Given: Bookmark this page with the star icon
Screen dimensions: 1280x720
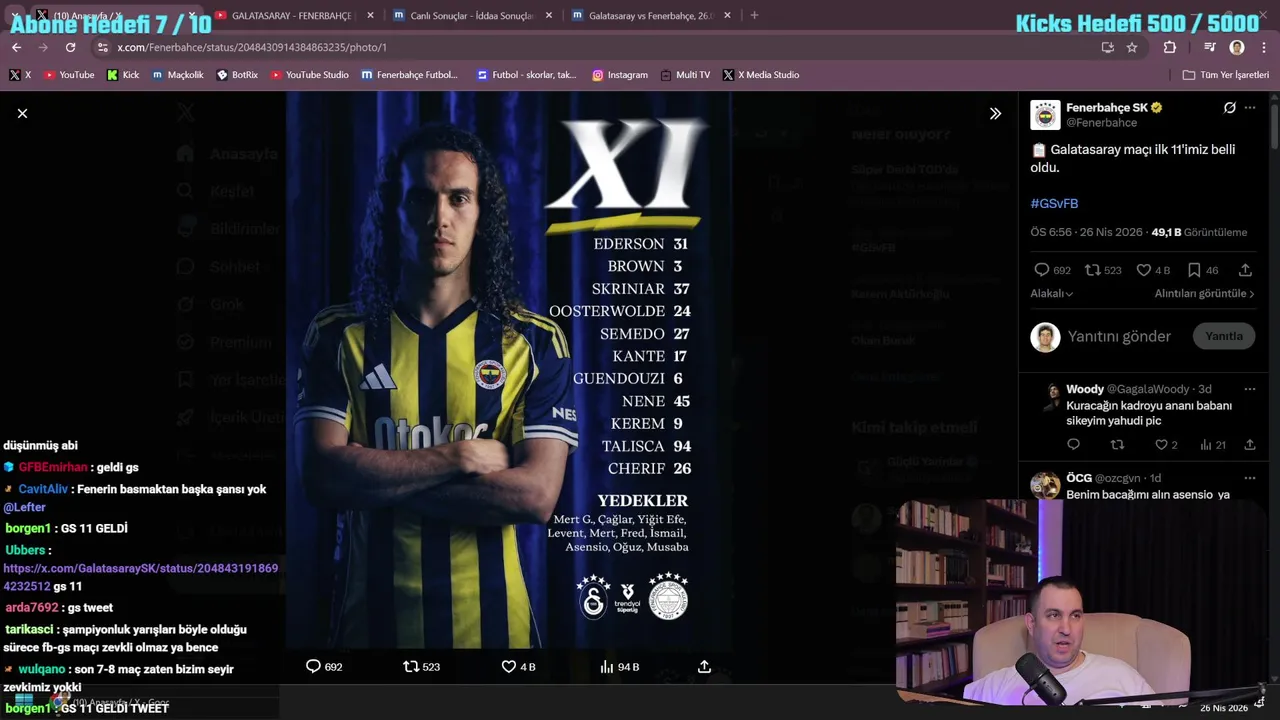Looking at the screenshot, I should (1132, 47).
